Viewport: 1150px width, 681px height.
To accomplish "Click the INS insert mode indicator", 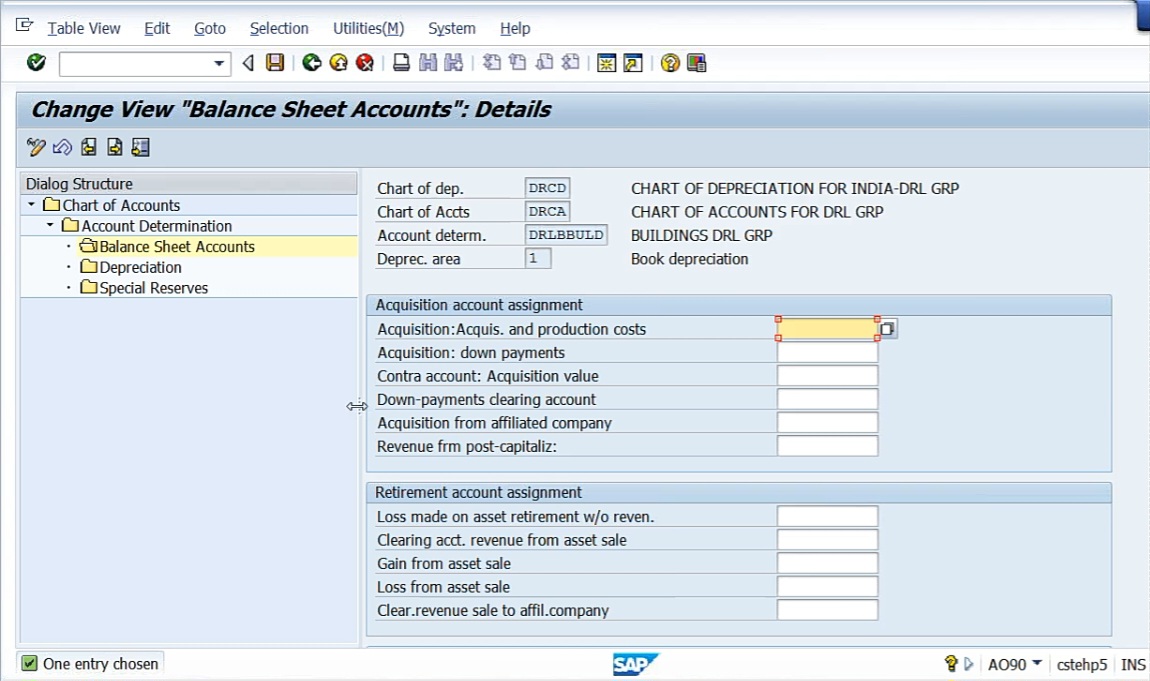I will point(1132,664).
